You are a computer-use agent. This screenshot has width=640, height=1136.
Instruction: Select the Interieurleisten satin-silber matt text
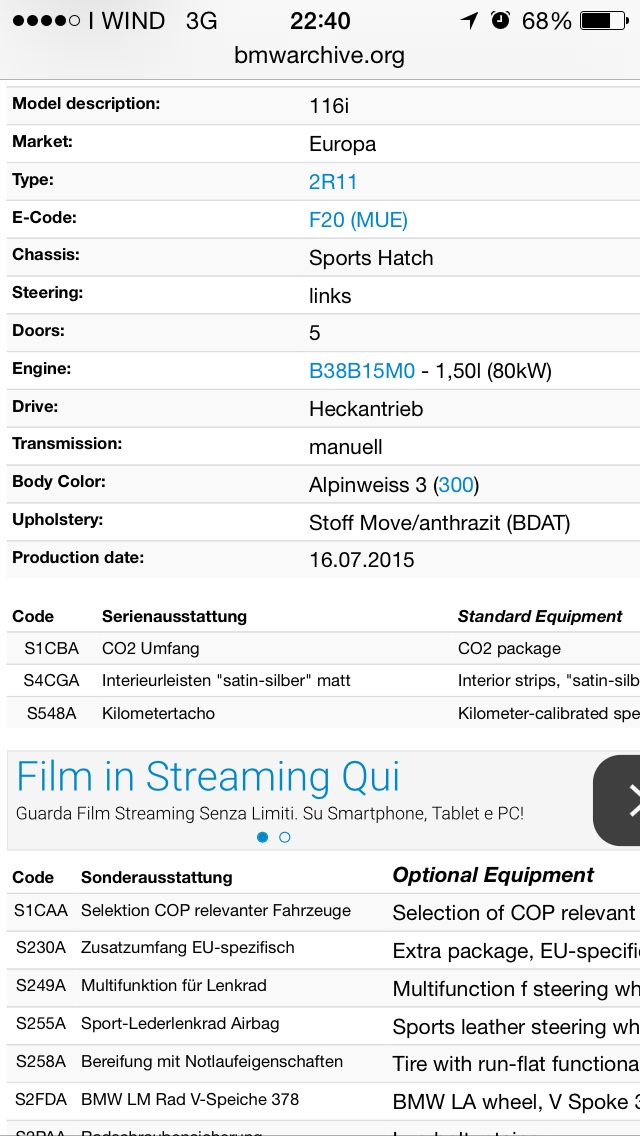click(226, 681)
